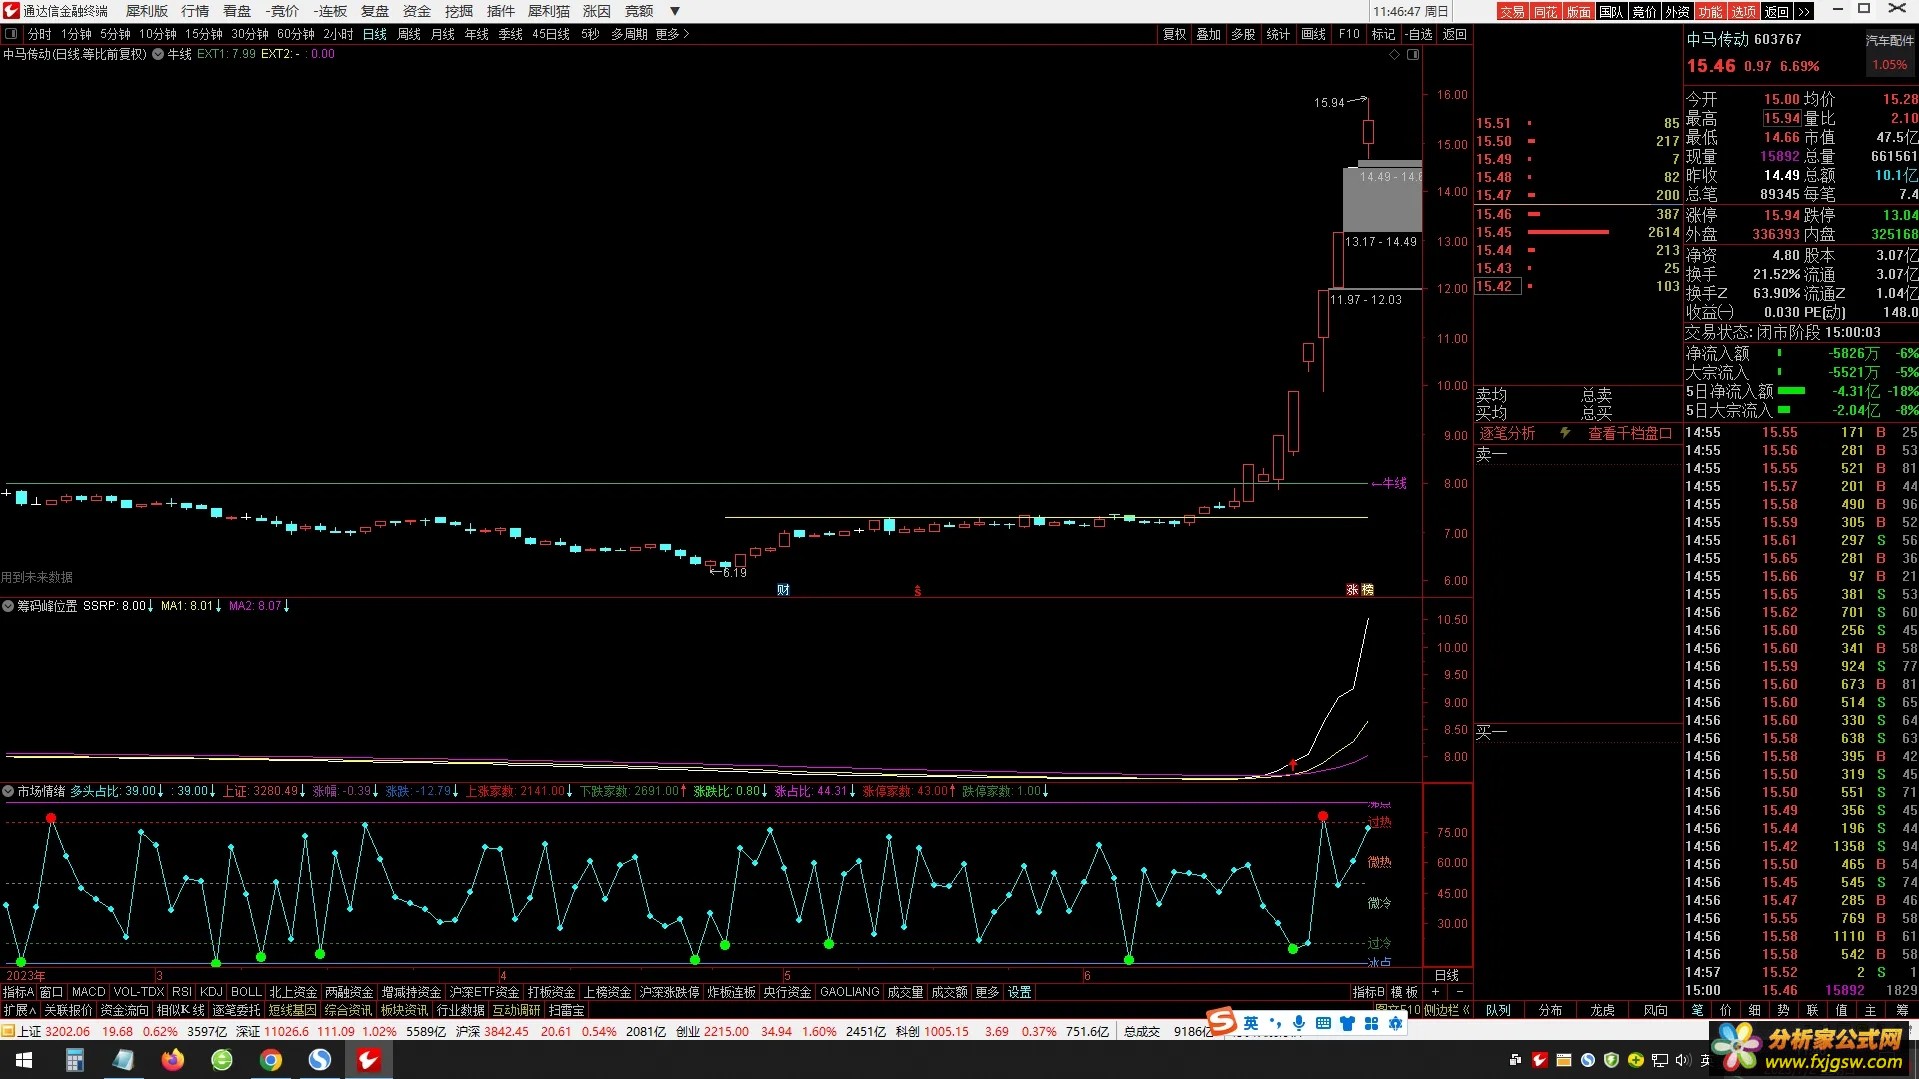Click the diamond icon above the chart
The height and width of the screenshot is (1079, 1919).
pyautogui.click(x=1394, y=55)
